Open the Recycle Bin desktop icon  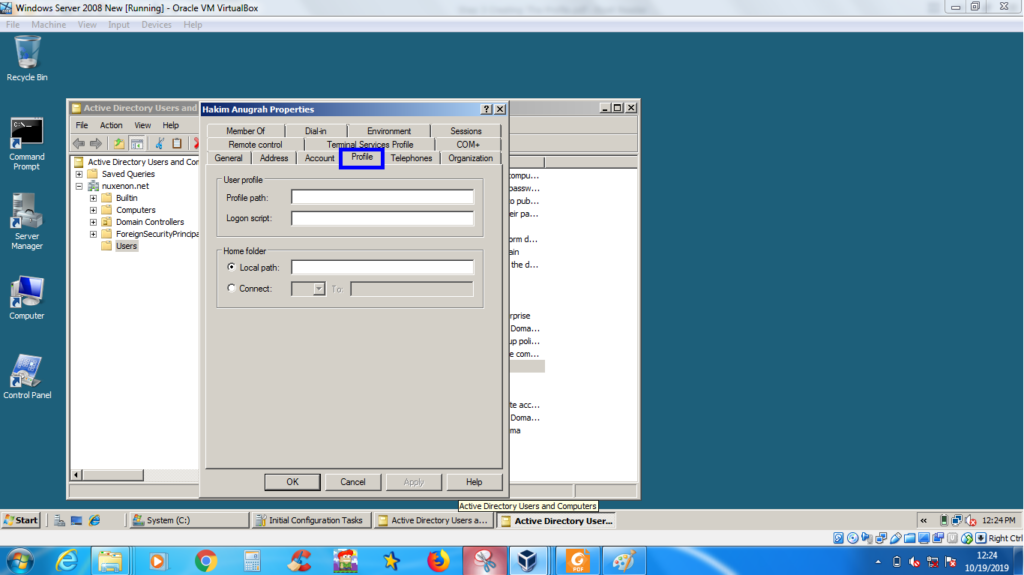(27, 59)
